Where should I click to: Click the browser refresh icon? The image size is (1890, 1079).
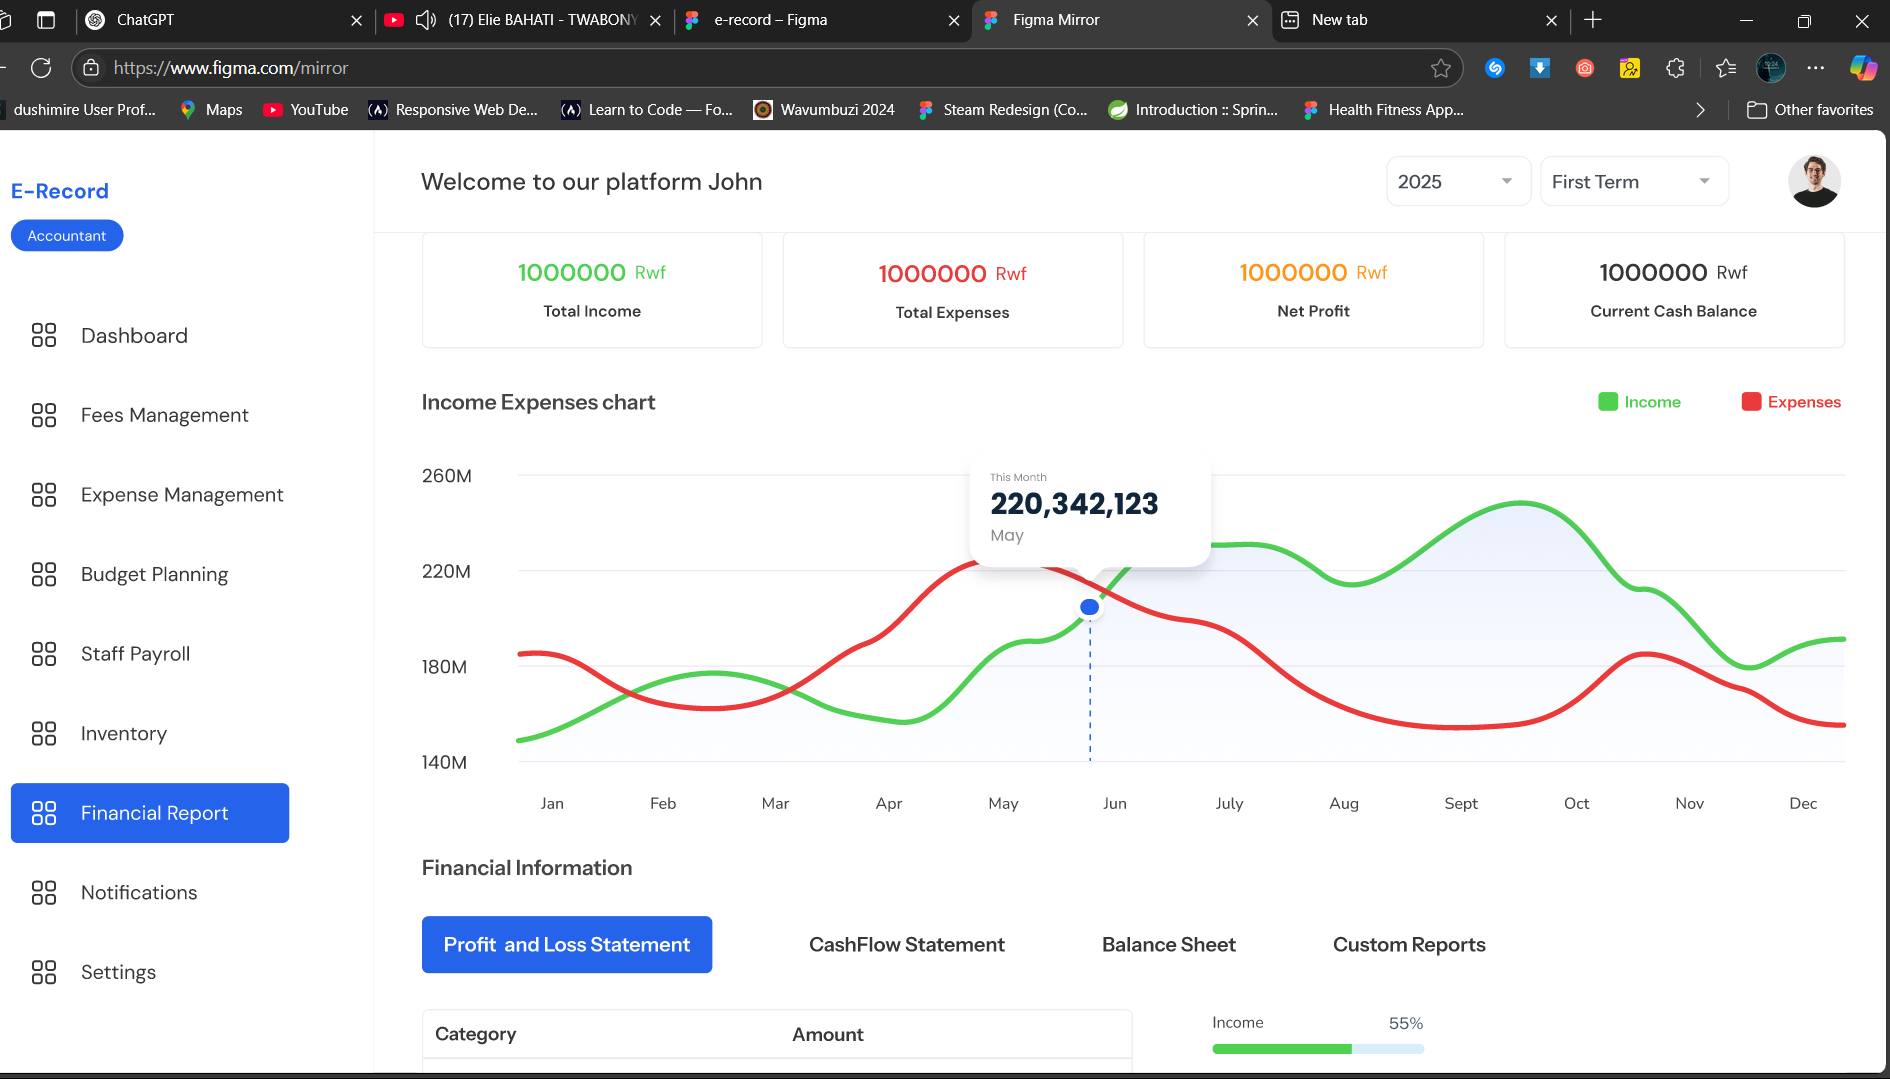click(41, 68)
